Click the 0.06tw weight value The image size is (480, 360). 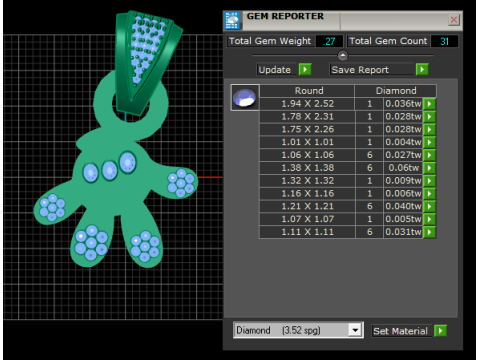[403, 168]
